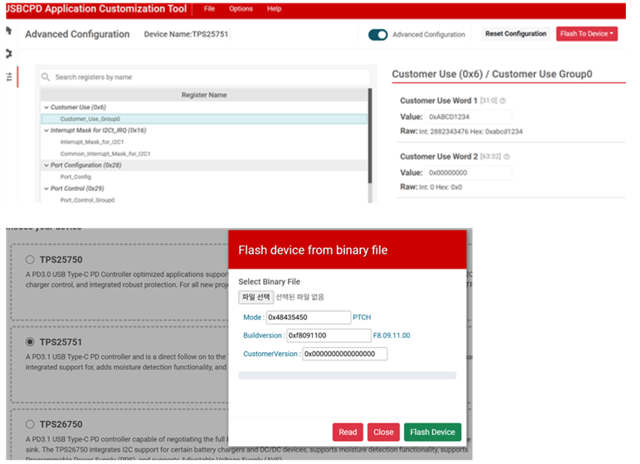Screen dimensions: 640x464
Task: Click the pointer icon in left sidebar
Action: click(9, 31)
